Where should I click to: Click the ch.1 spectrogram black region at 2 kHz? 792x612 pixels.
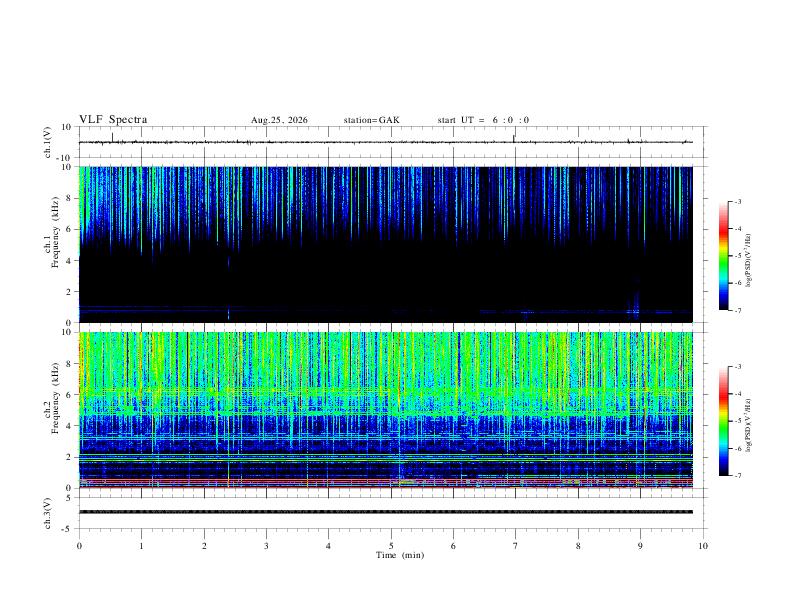pyautogui.click(x=386, y=291)
